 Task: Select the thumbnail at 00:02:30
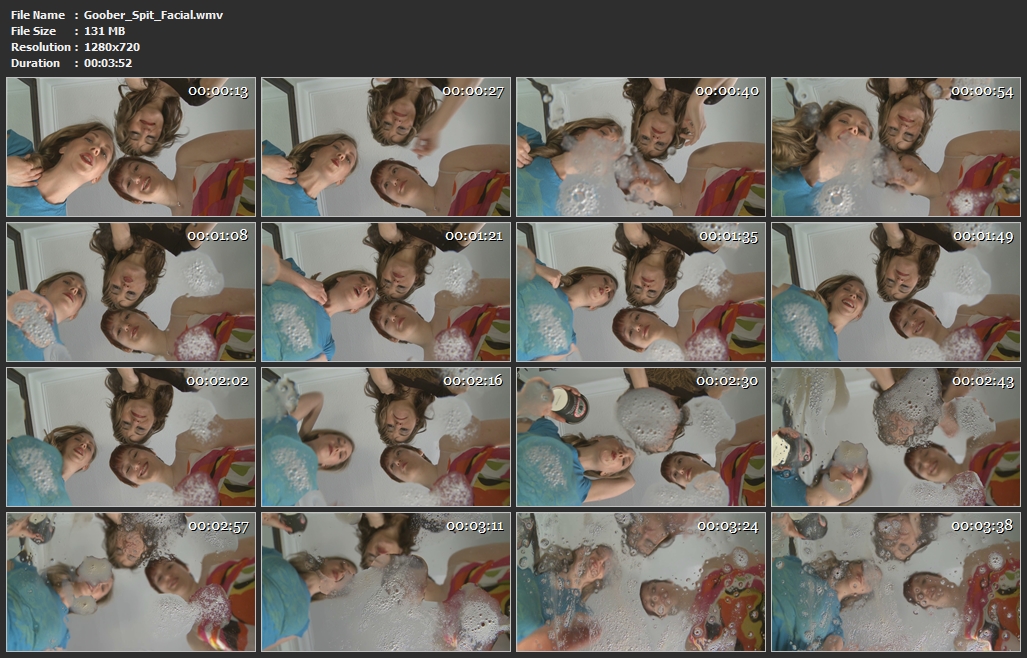[641, 437]
